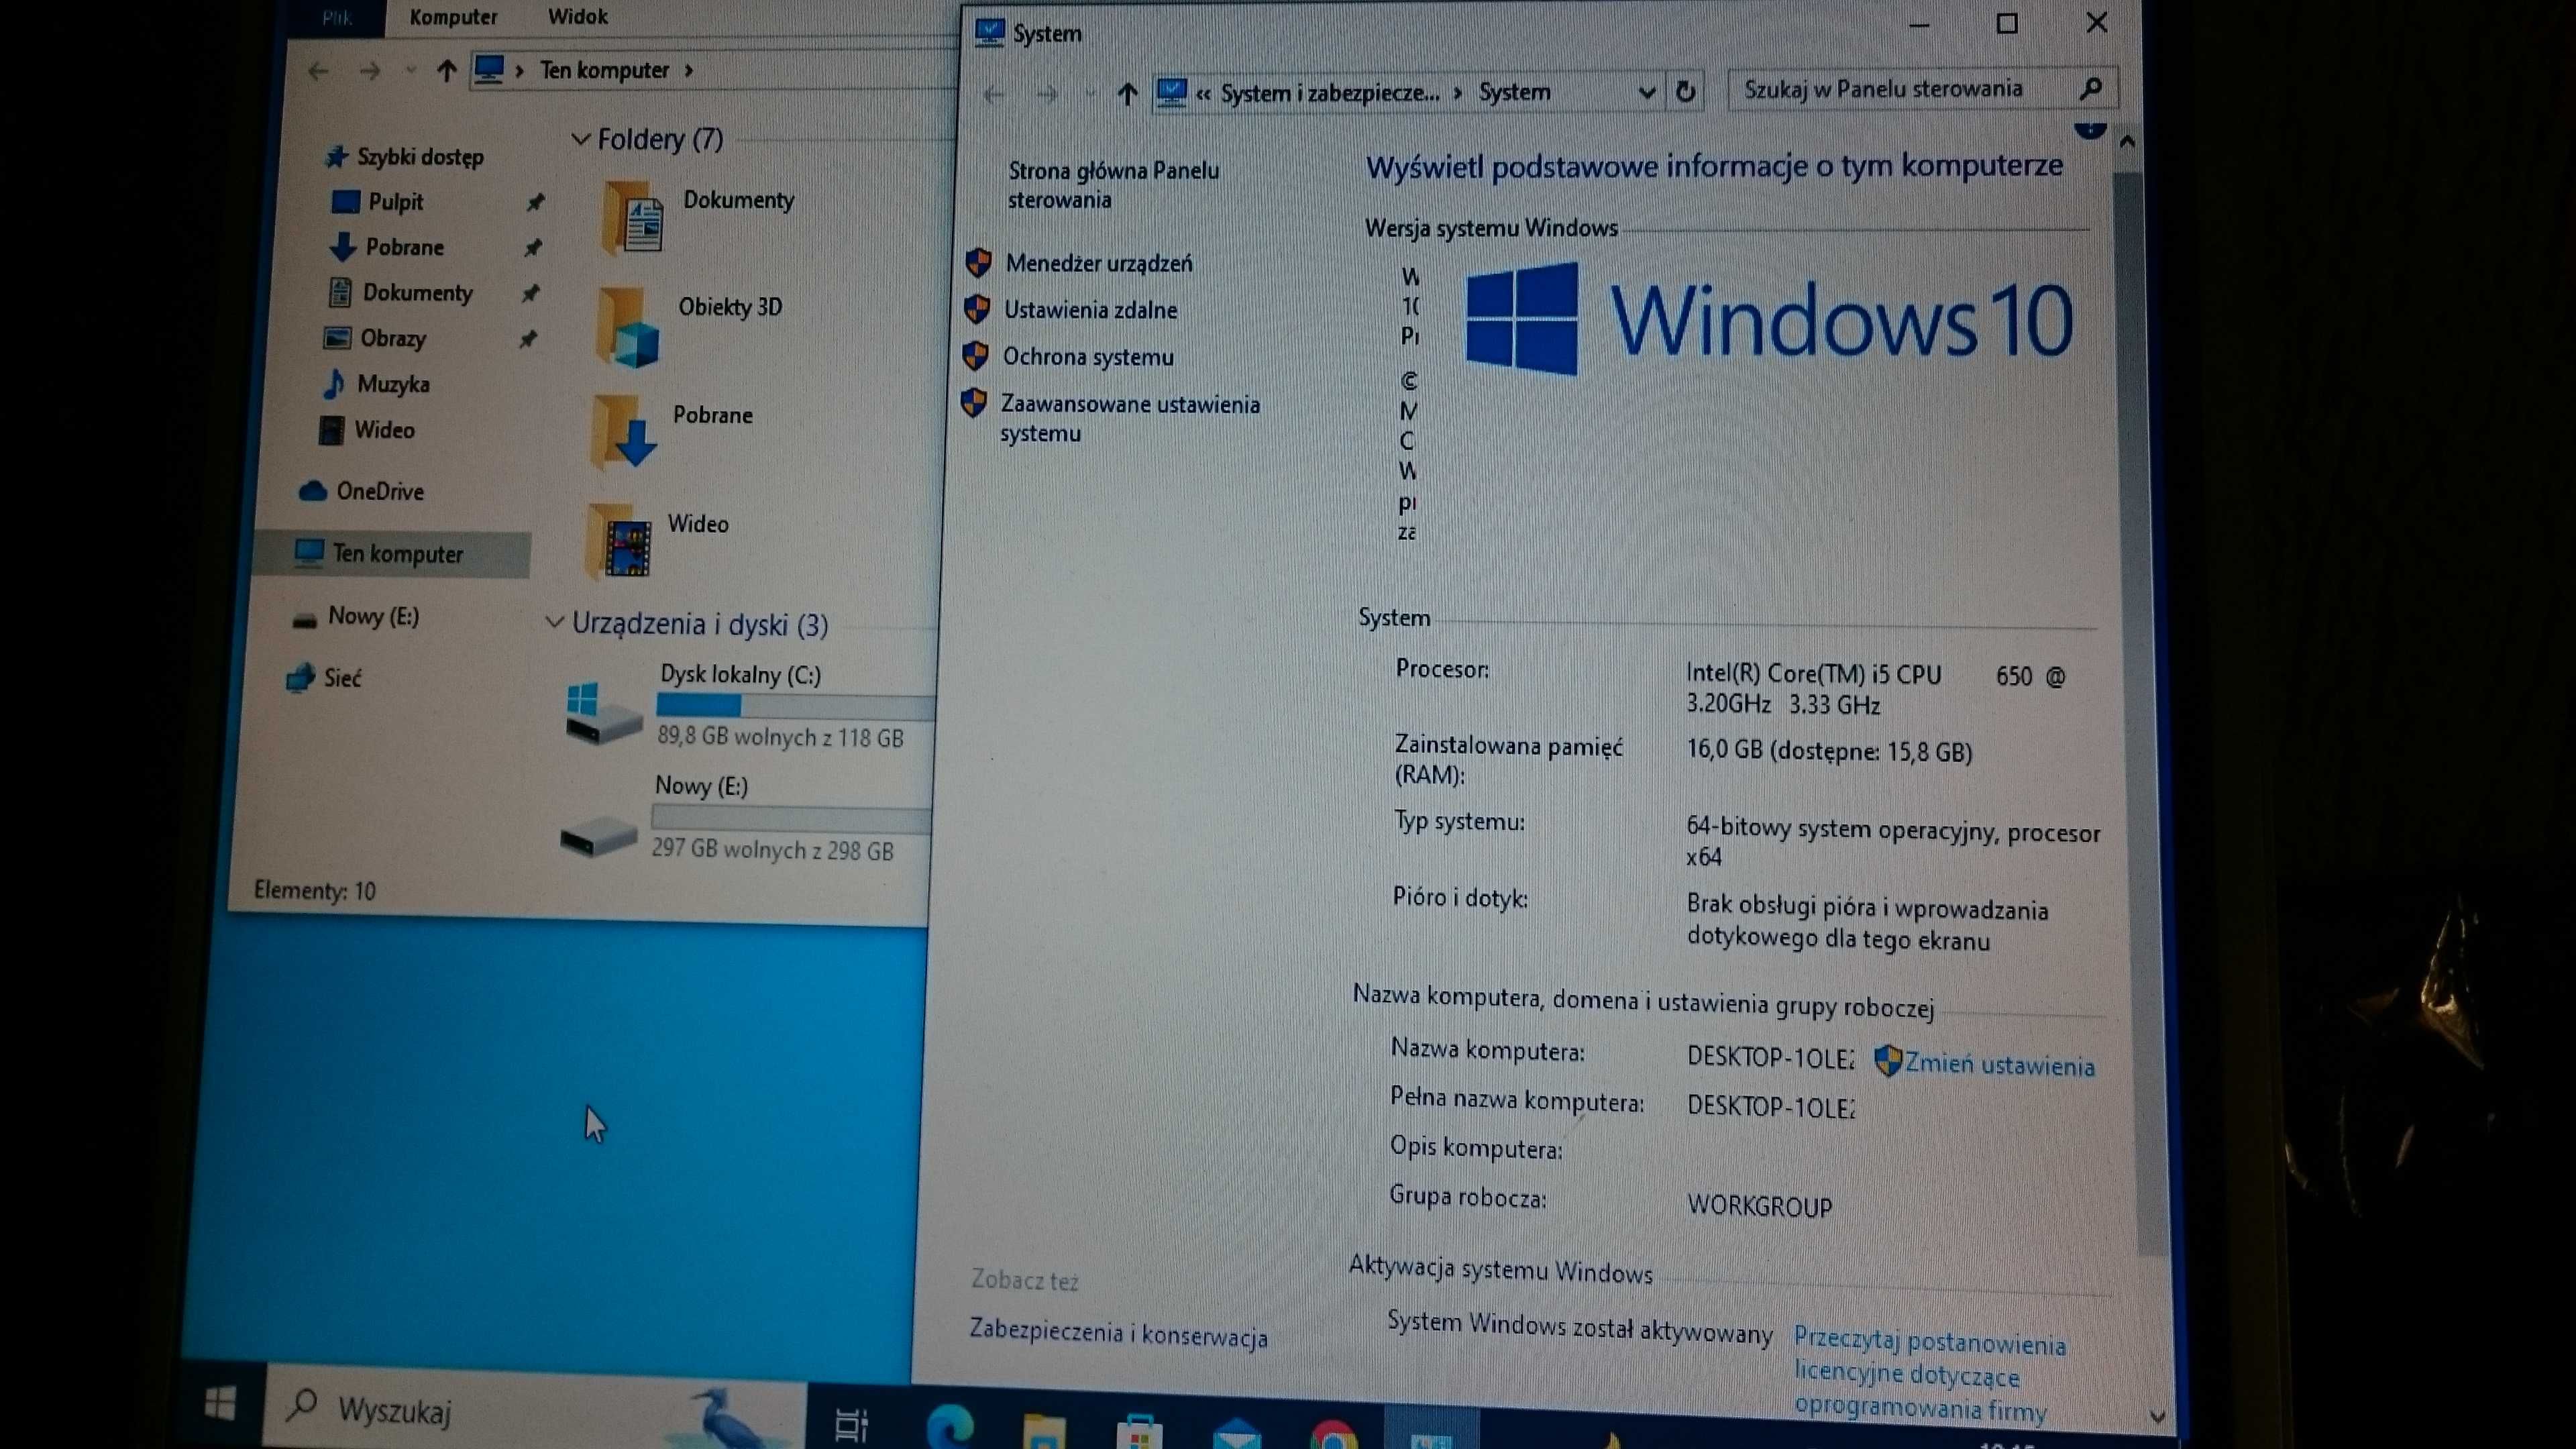Open Ochrona systemu link
This screenshot has height=1449, width=2576.
coord(1088,357)
